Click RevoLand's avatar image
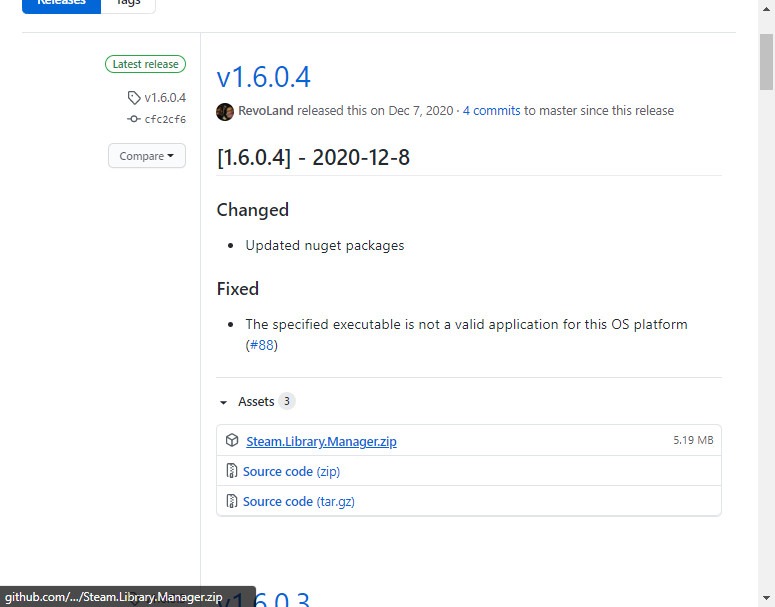775x607 pixels. click(225, 112)
